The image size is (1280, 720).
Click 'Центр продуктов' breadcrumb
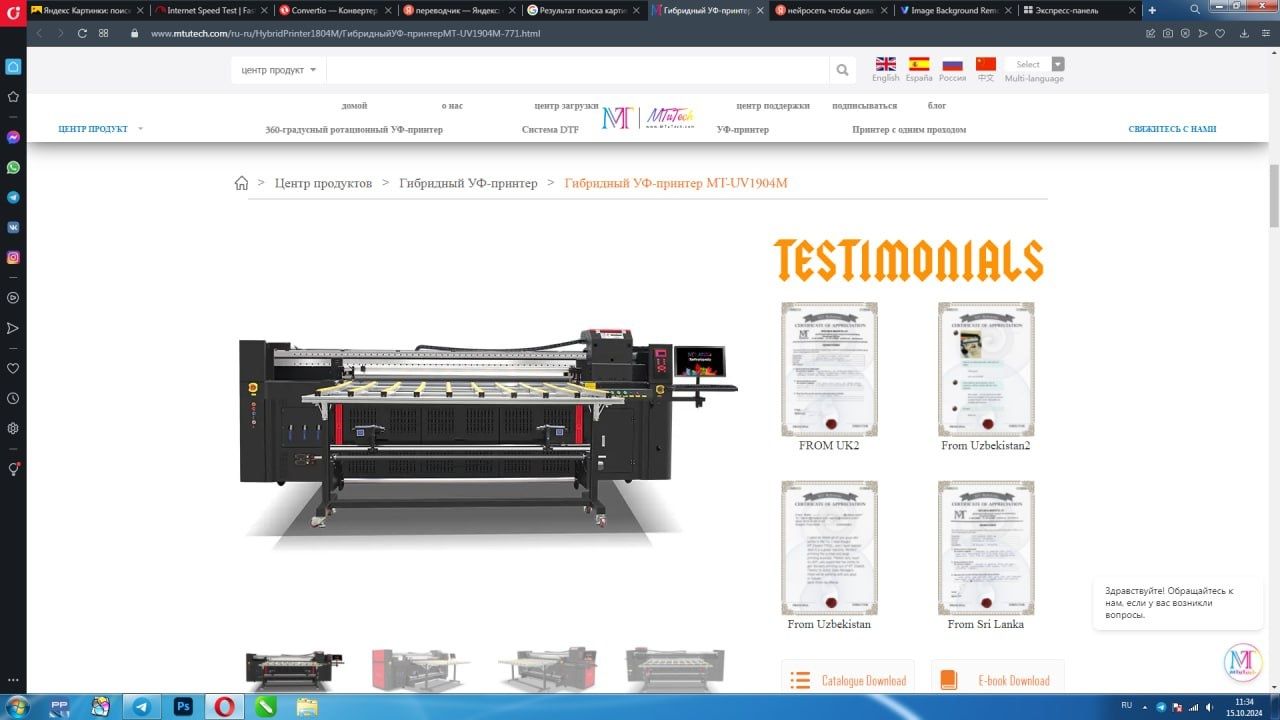pyautogui.click(x=323, y=183)
